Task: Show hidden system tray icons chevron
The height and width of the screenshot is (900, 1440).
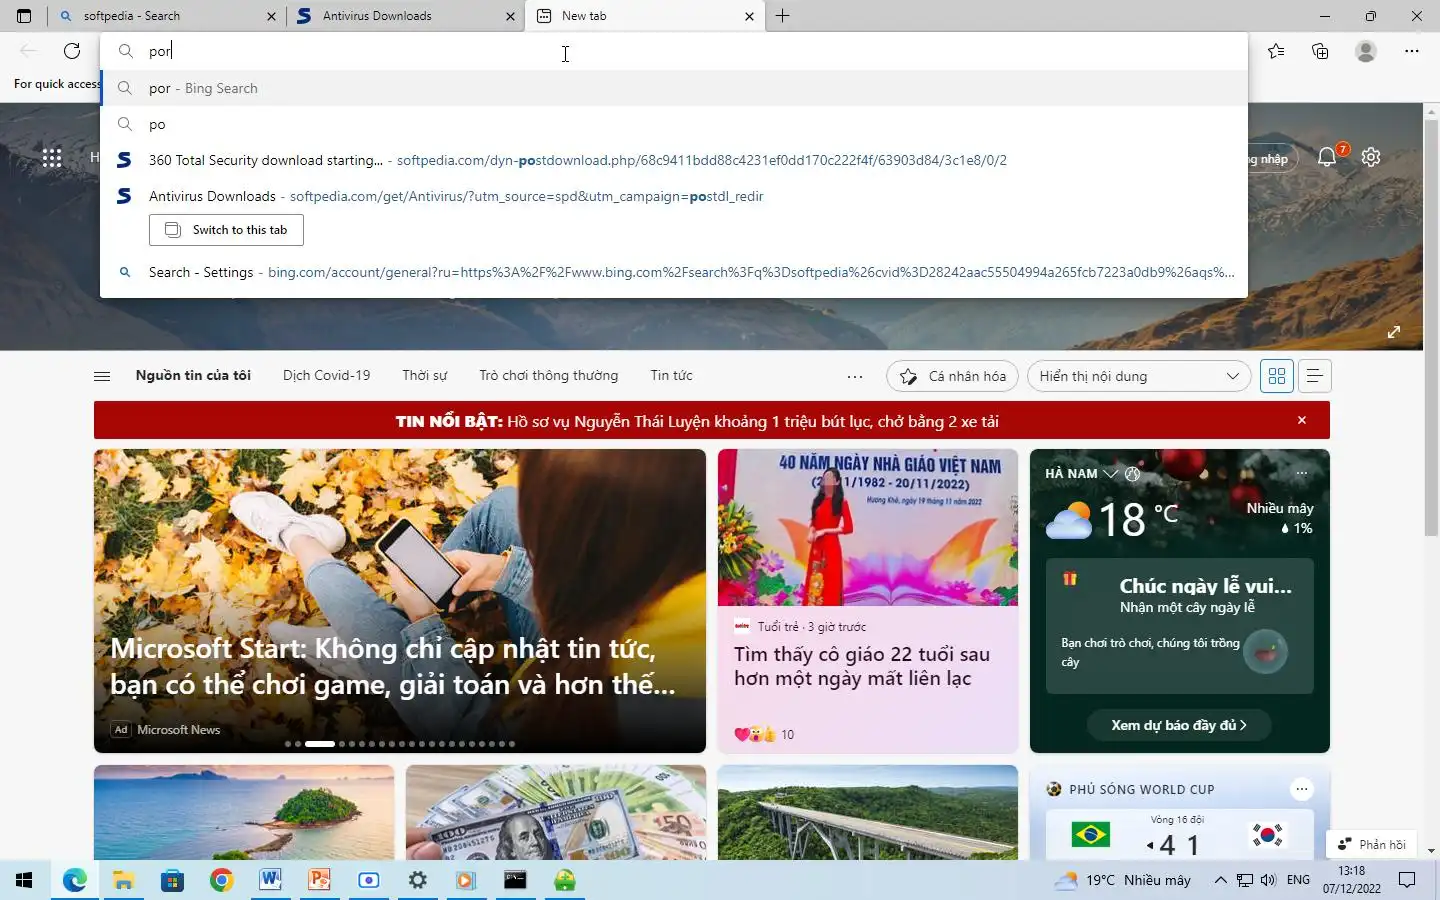Action: coord(1220,880)
